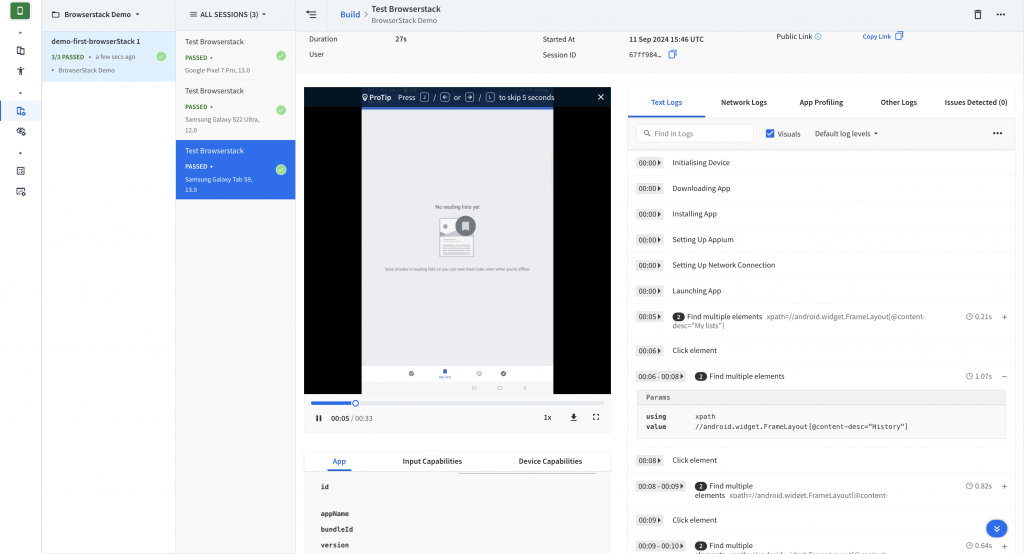Click the Build breadcrumb link
This screenshot has height=554, width=1024.
350,14
